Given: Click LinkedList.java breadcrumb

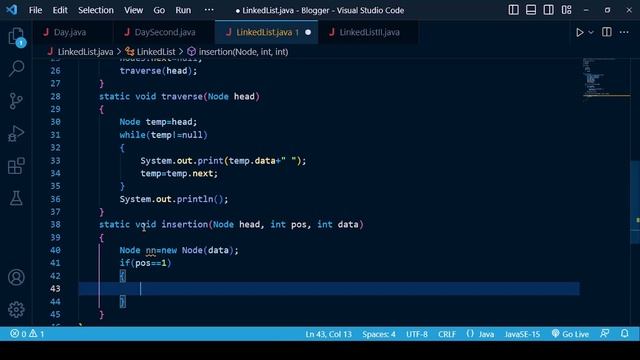Looking at the screenshot, I should [85, 52].
